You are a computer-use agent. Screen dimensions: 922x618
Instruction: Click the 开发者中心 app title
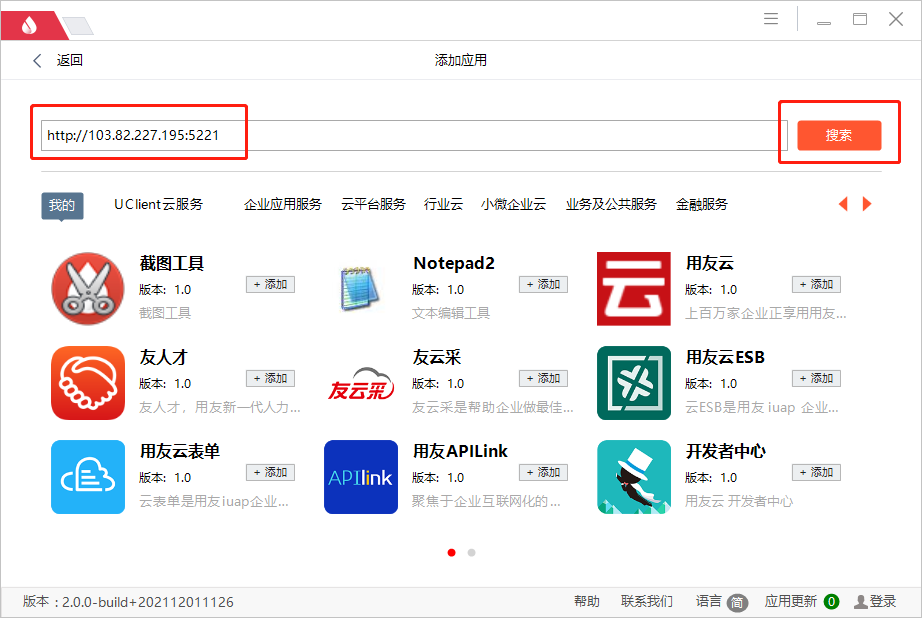726,452
